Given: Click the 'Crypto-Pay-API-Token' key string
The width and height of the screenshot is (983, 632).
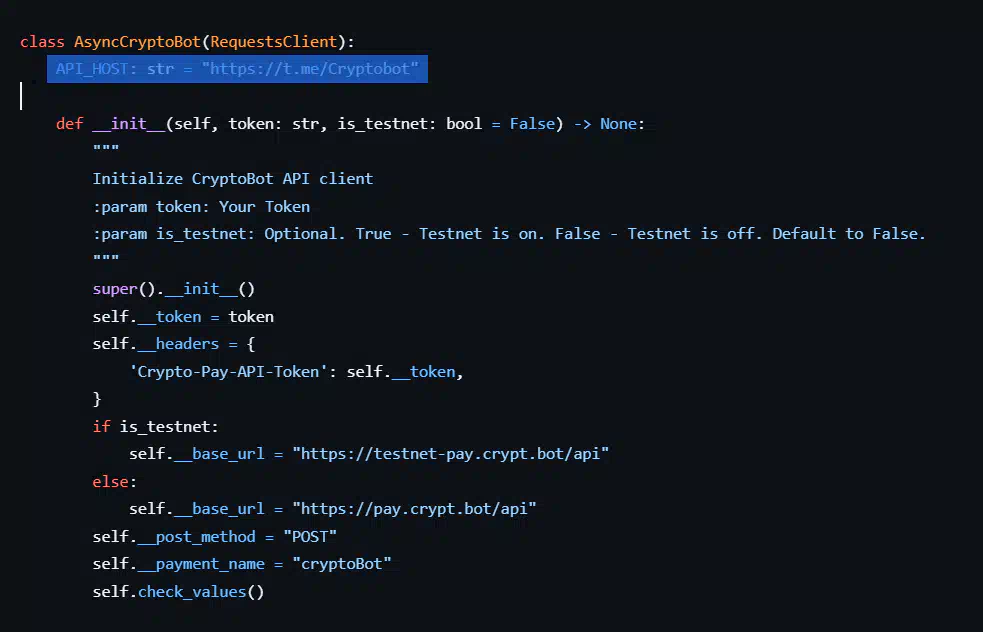Looking at the screenshot, I should pyautogui.click(x=233, y=372).
